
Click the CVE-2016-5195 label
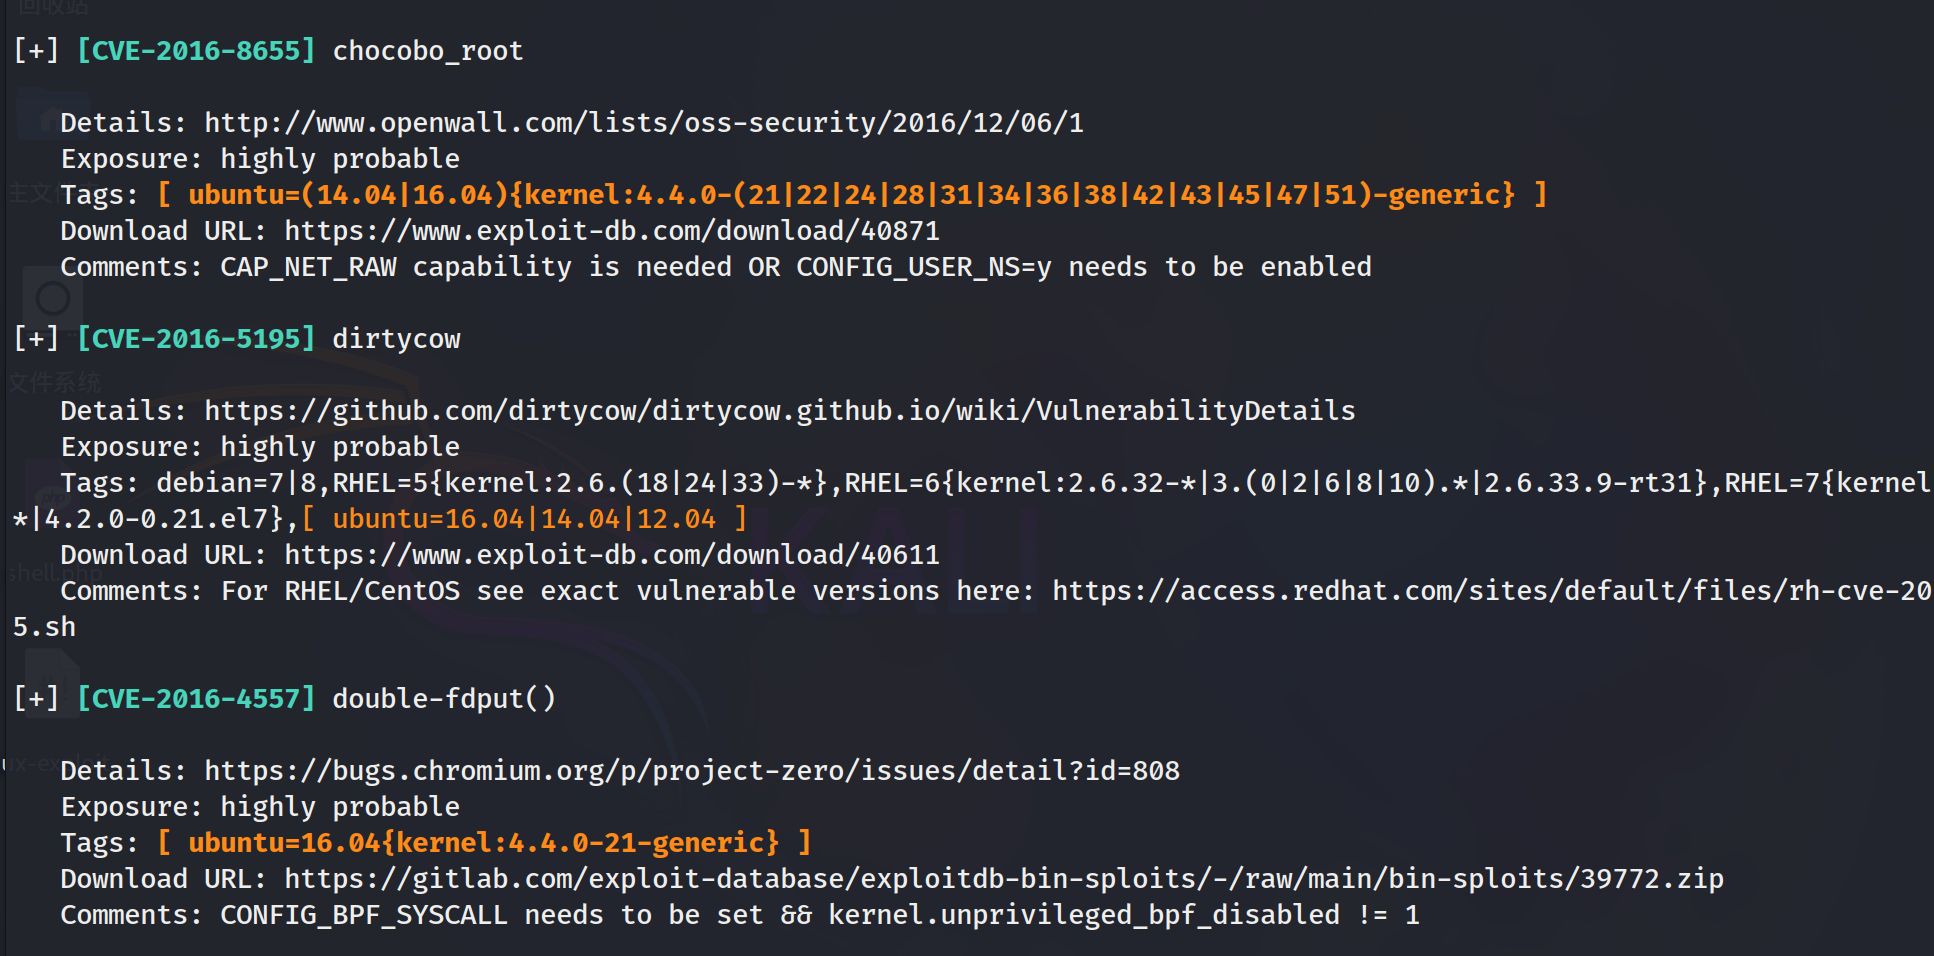point(196,339)
